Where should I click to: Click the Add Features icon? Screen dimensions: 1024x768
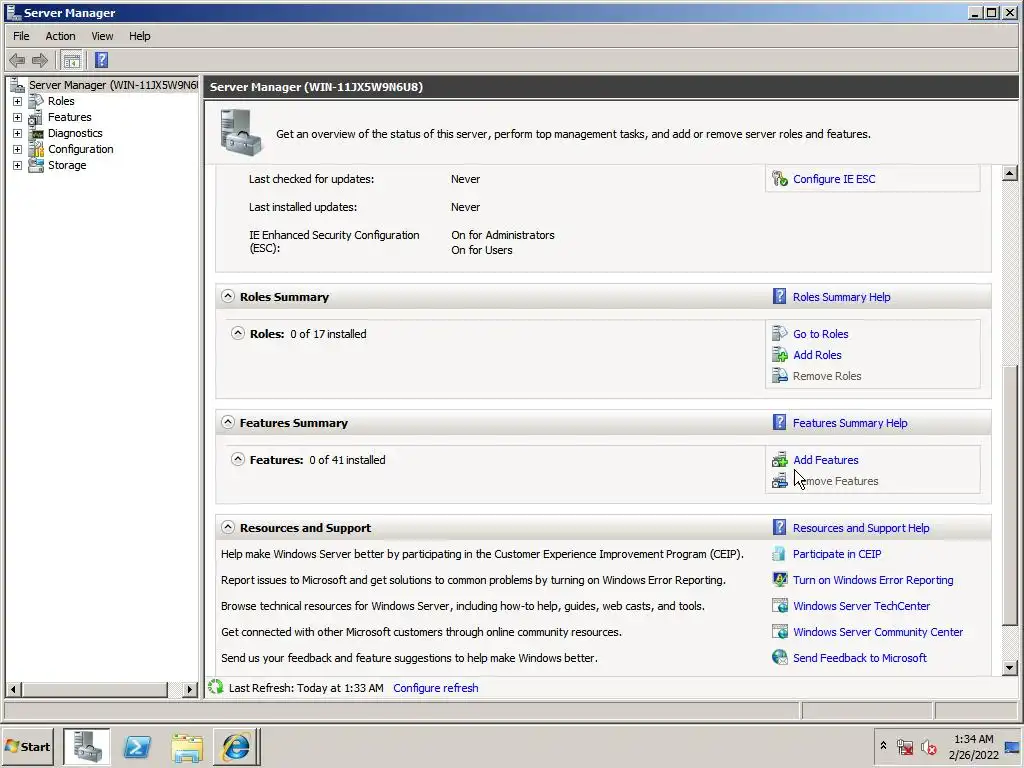(780, 460)
